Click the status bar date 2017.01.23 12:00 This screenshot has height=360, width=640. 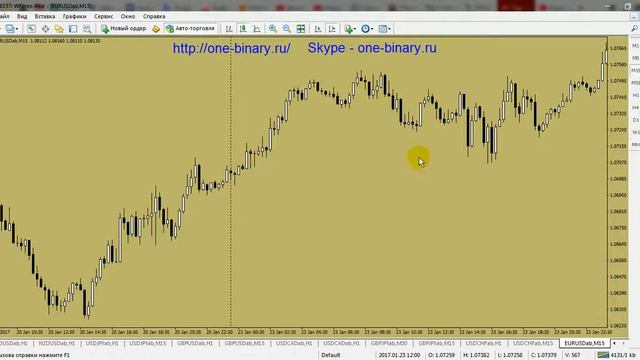click(x=399, y=355)
